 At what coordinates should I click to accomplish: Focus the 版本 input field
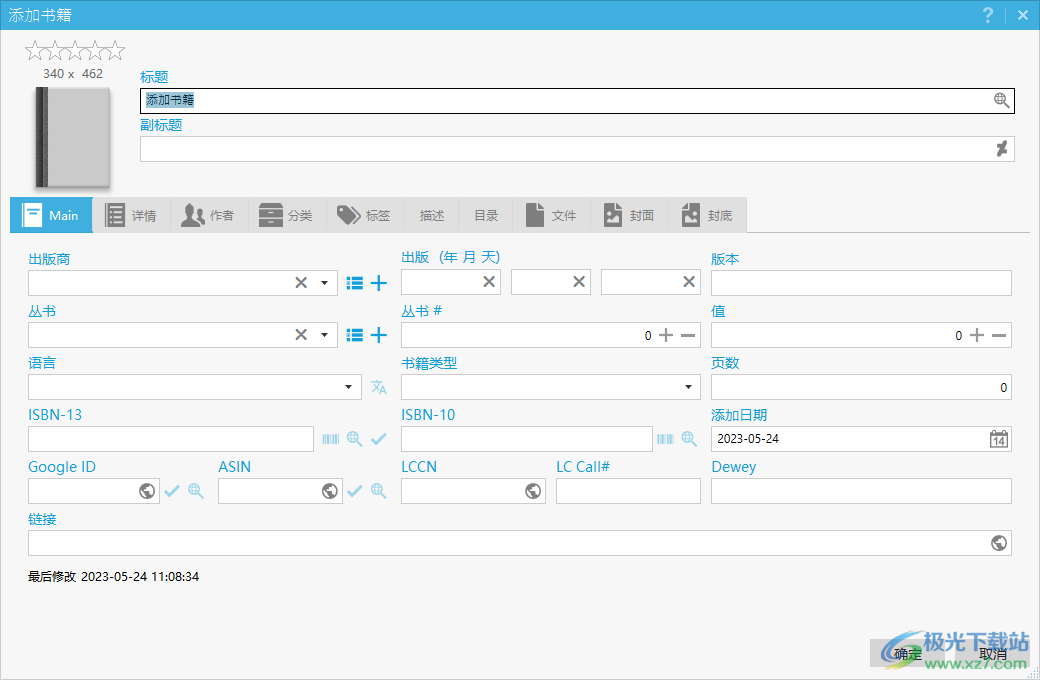click(x=861, y=283)
